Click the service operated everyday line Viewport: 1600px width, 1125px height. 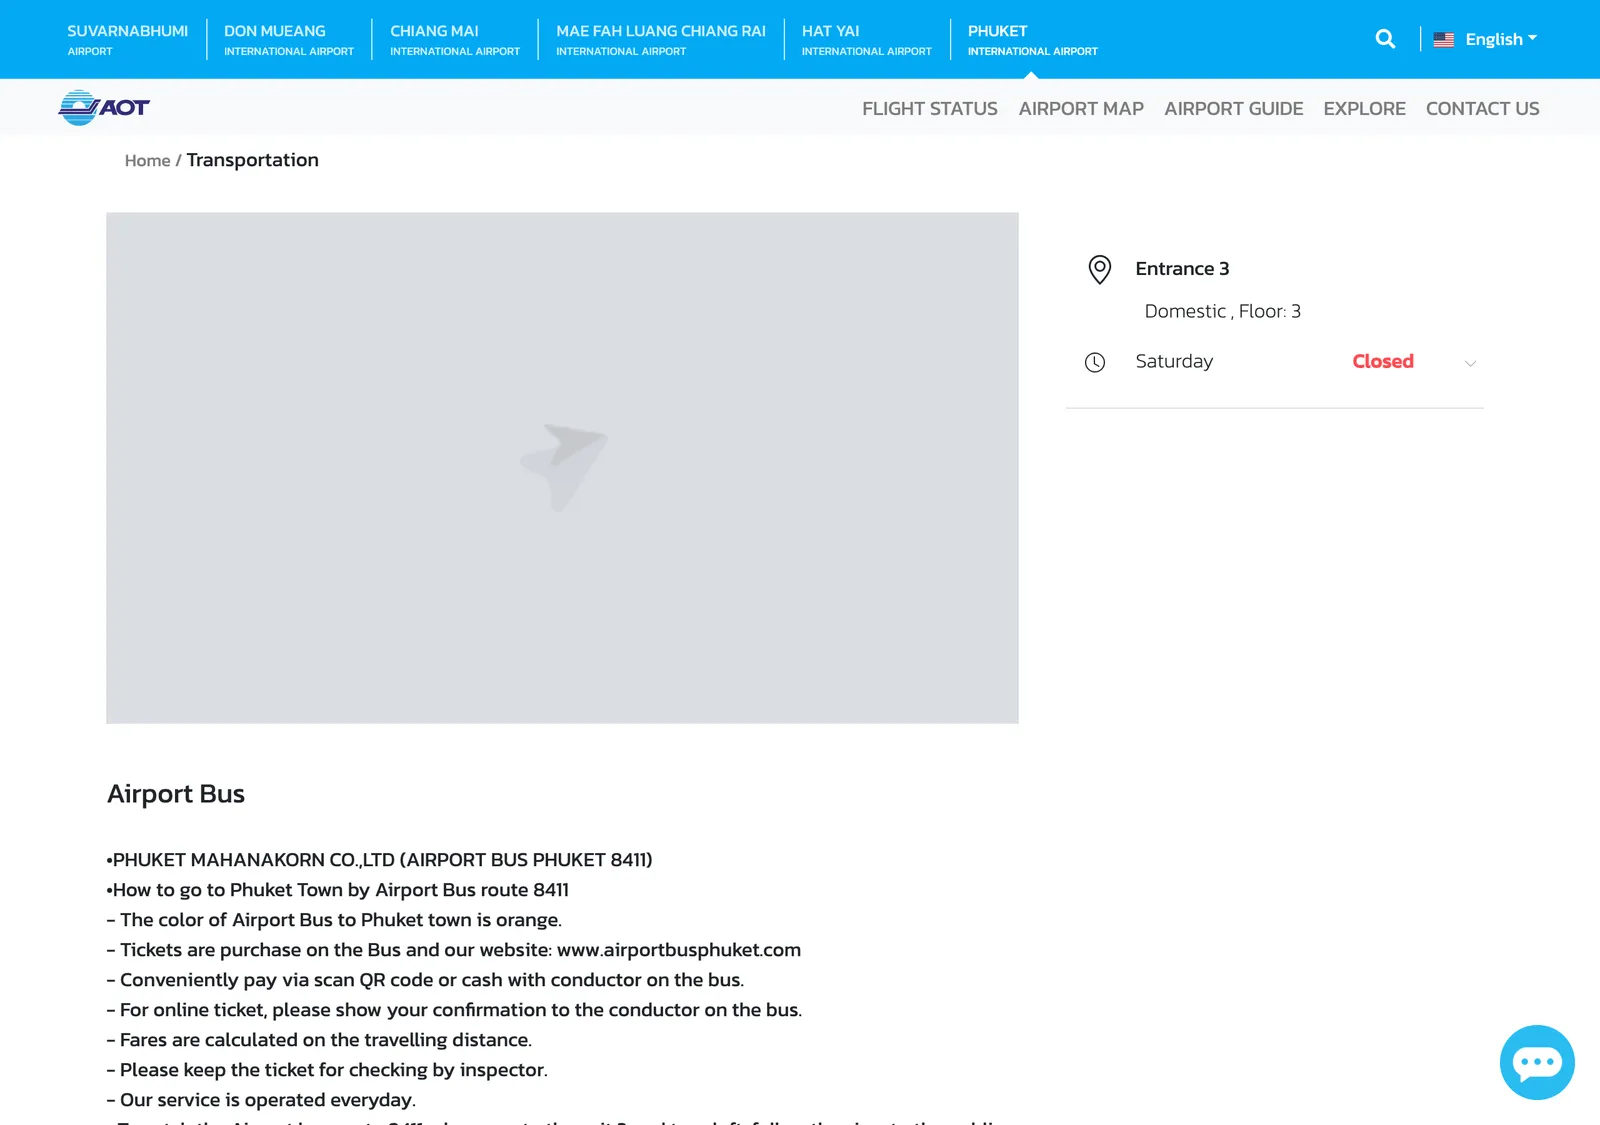pos(261,1100)
